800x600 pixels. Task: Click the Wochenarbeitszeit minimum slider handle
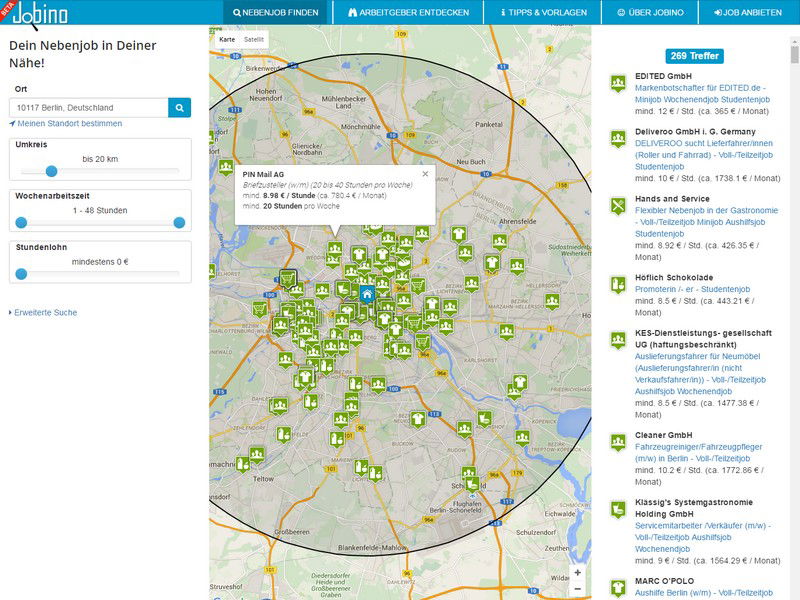click(21, 222)
